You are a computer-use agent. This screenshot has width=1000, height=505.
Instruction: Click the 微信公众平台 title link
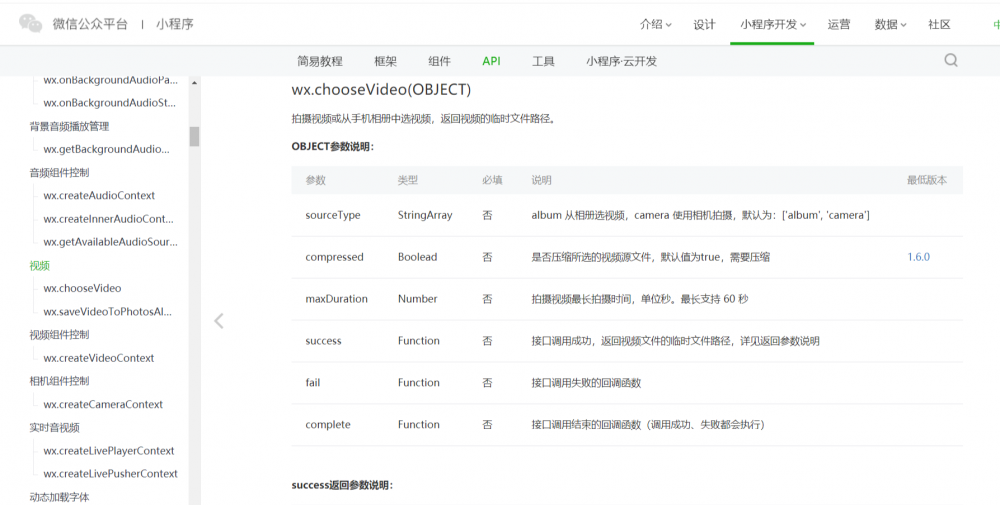tap(90, 24)
